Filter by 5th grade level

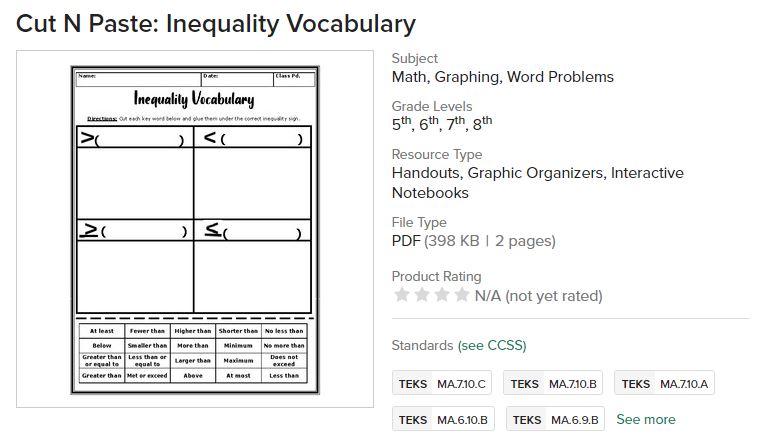point(401,125)
